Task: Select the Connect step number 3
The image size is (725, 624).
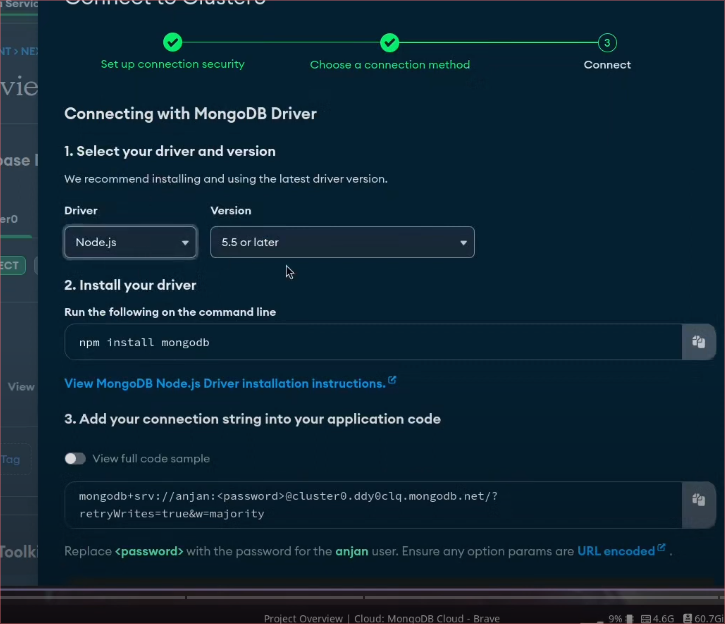Action: (607, 43)
